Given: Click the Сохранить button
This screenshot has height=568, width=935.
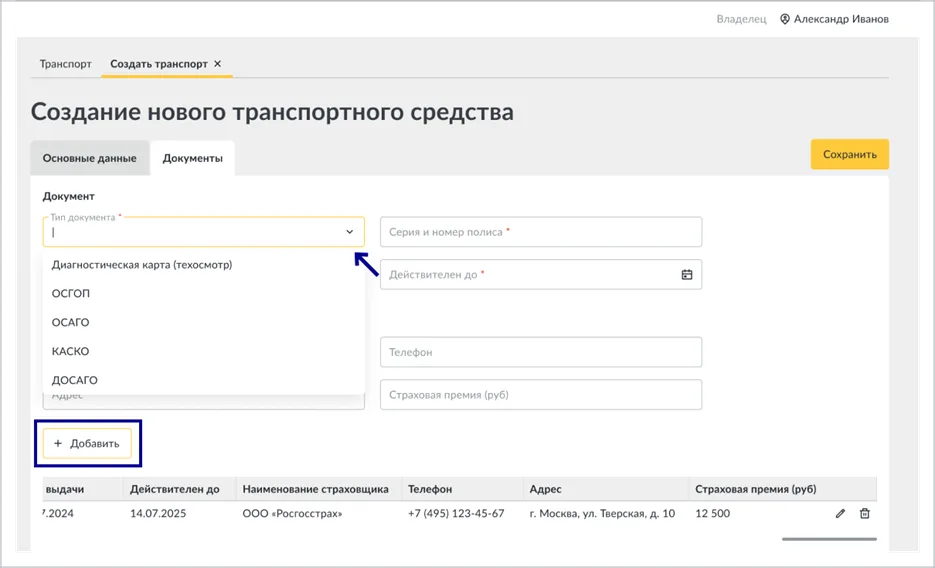Looking at the screenshot, I should point(850,154).
